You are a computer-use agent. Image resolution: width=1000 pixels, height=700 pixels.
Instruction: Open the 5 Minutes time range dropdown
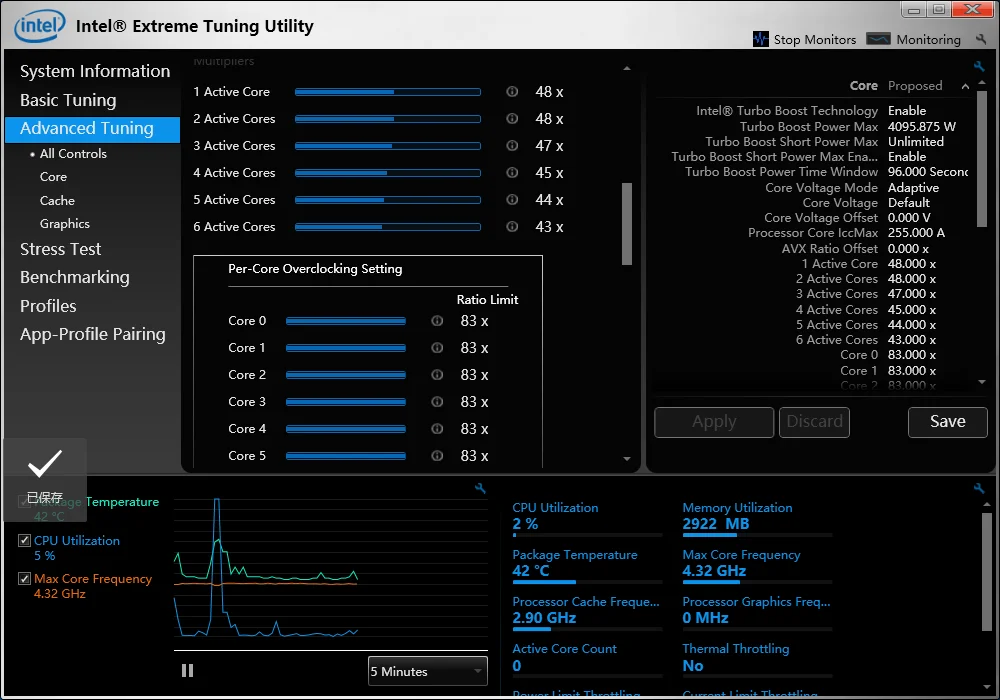tap(427, 671)
